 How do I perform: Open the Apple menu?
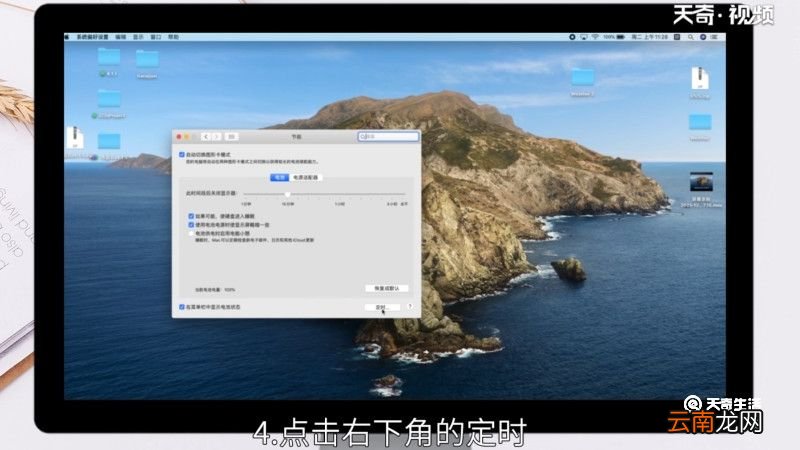point(67,37)
